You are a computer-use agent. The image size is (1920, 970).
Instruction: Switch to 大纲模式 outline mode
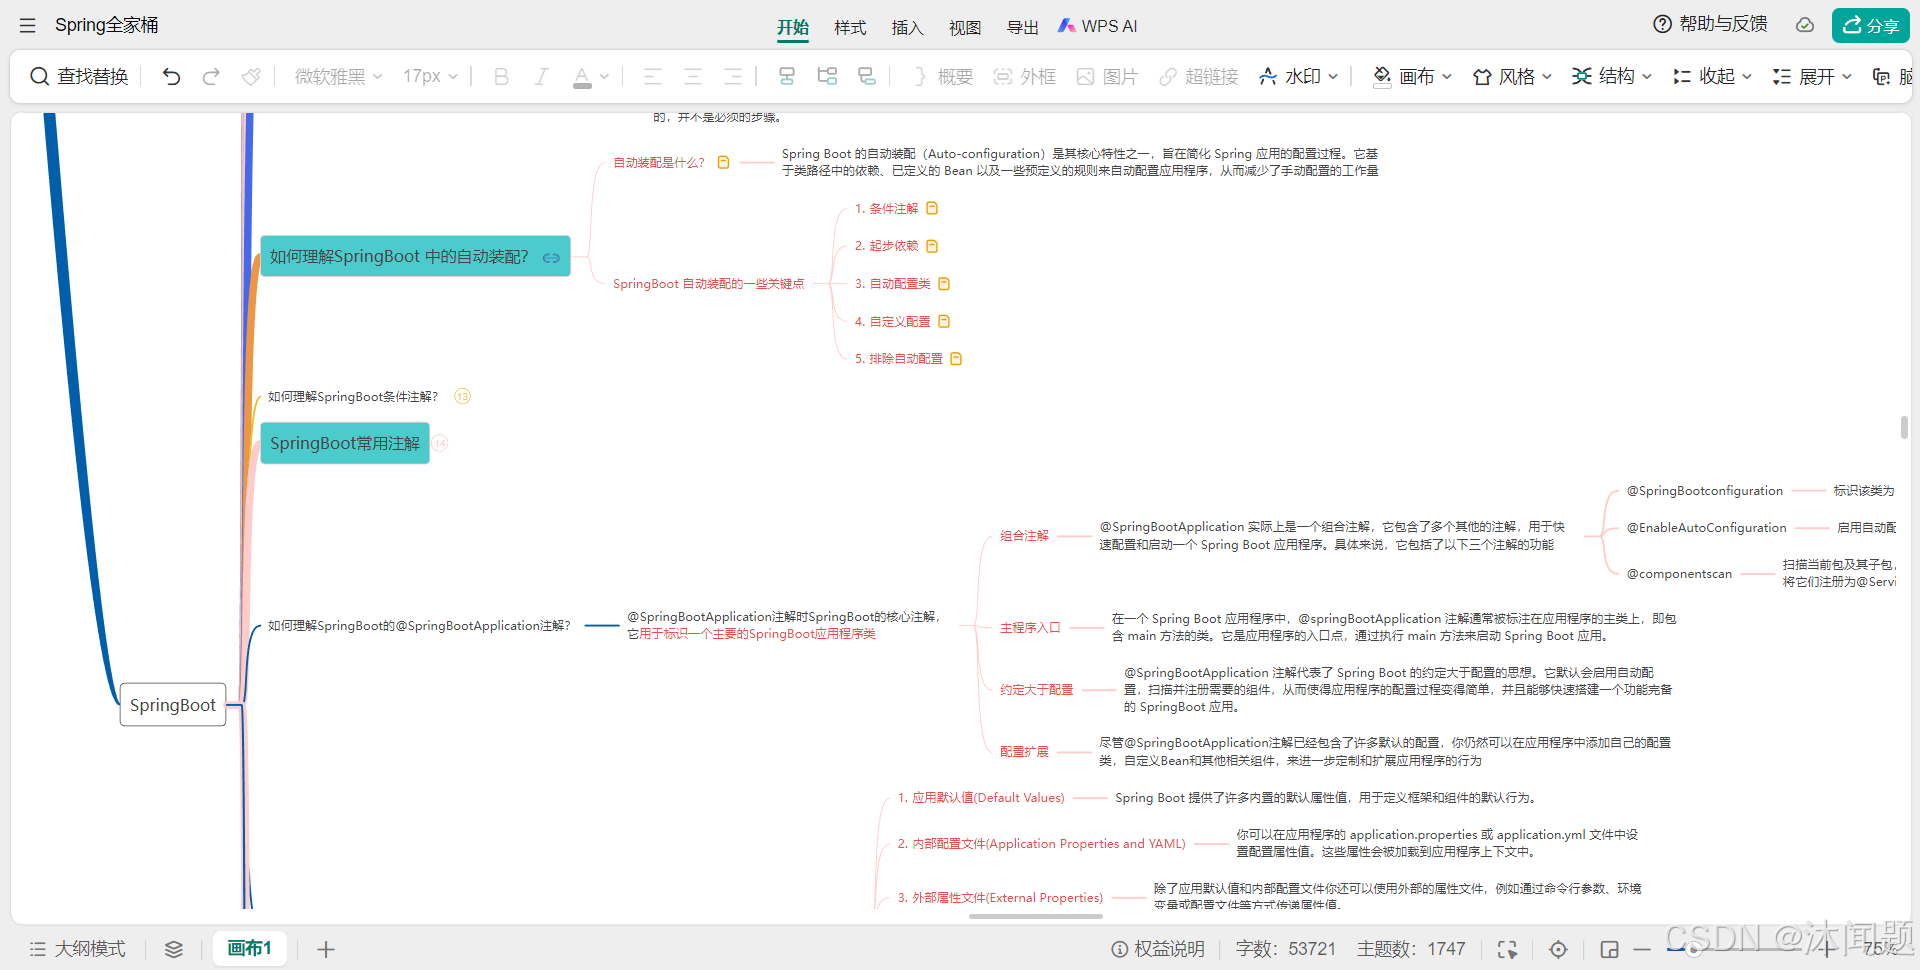[77, 949]
